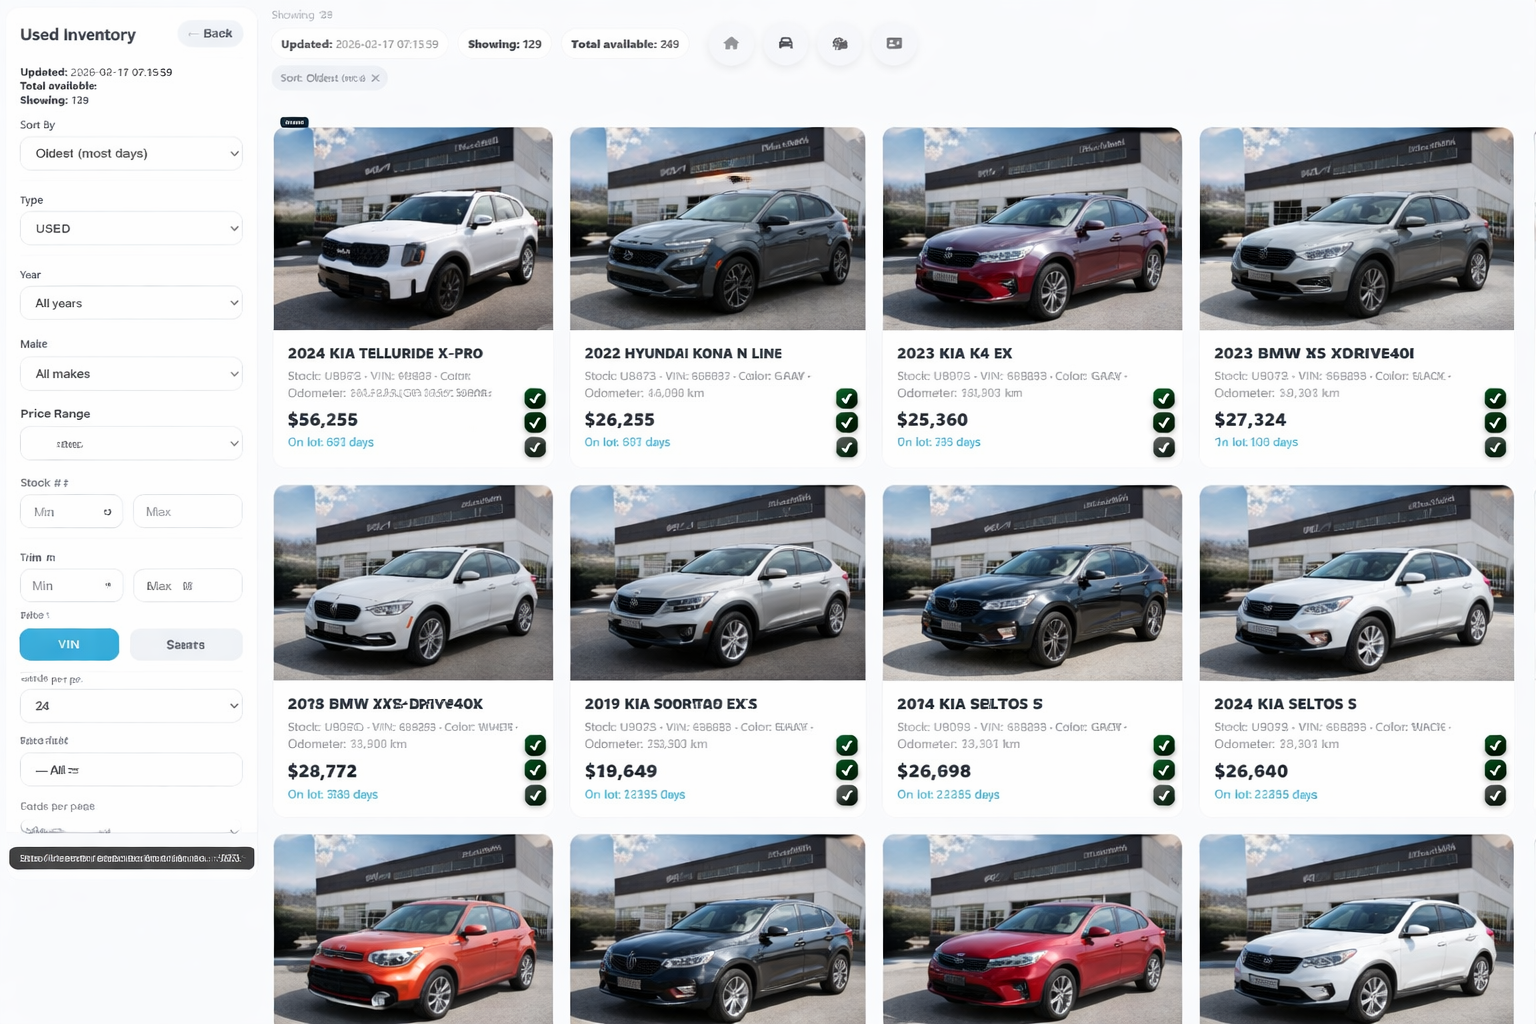Open the orange Kia Soul photo
Image resolution: width=1536 pixels, height=1024 pixels.
coord(413,929)
